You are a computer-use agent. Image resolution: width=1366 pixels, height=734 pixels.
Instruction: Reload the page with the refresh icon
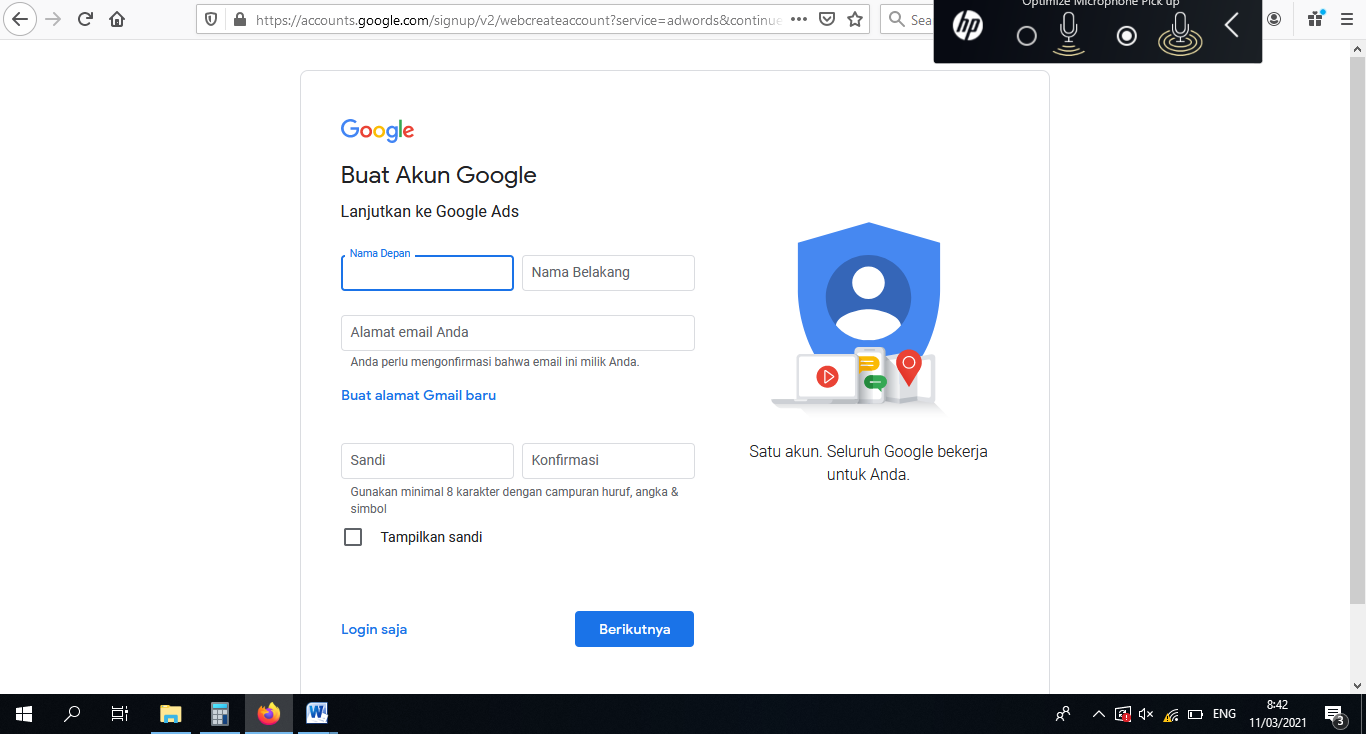(85, 19)
